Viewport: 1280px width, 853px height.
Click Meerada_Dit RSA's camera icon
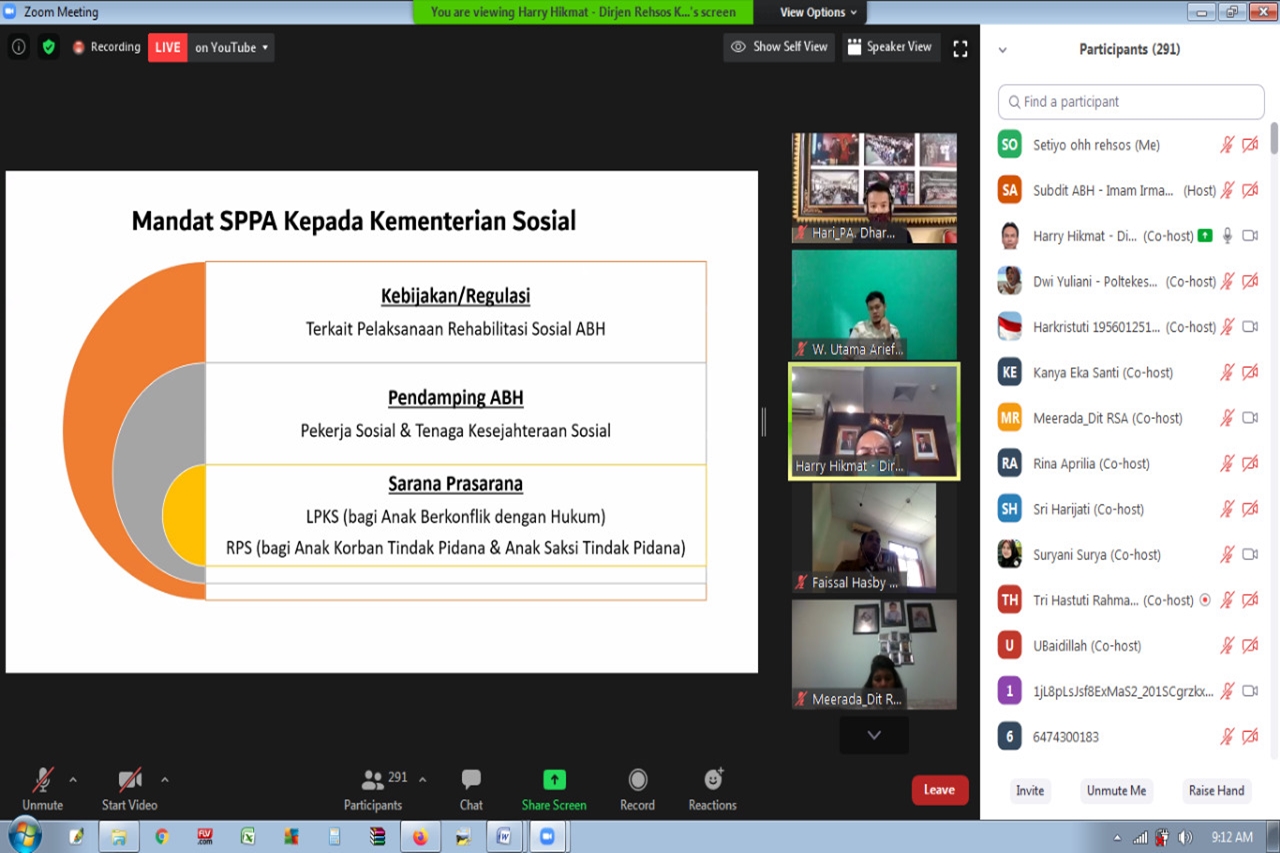1250,418
